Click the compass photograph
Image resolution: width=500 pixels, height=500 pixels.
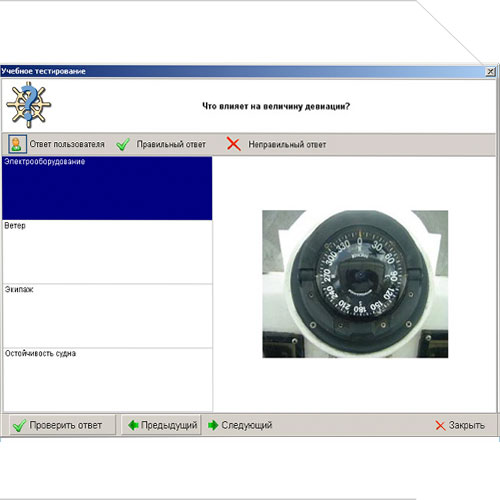pos(355,284)
